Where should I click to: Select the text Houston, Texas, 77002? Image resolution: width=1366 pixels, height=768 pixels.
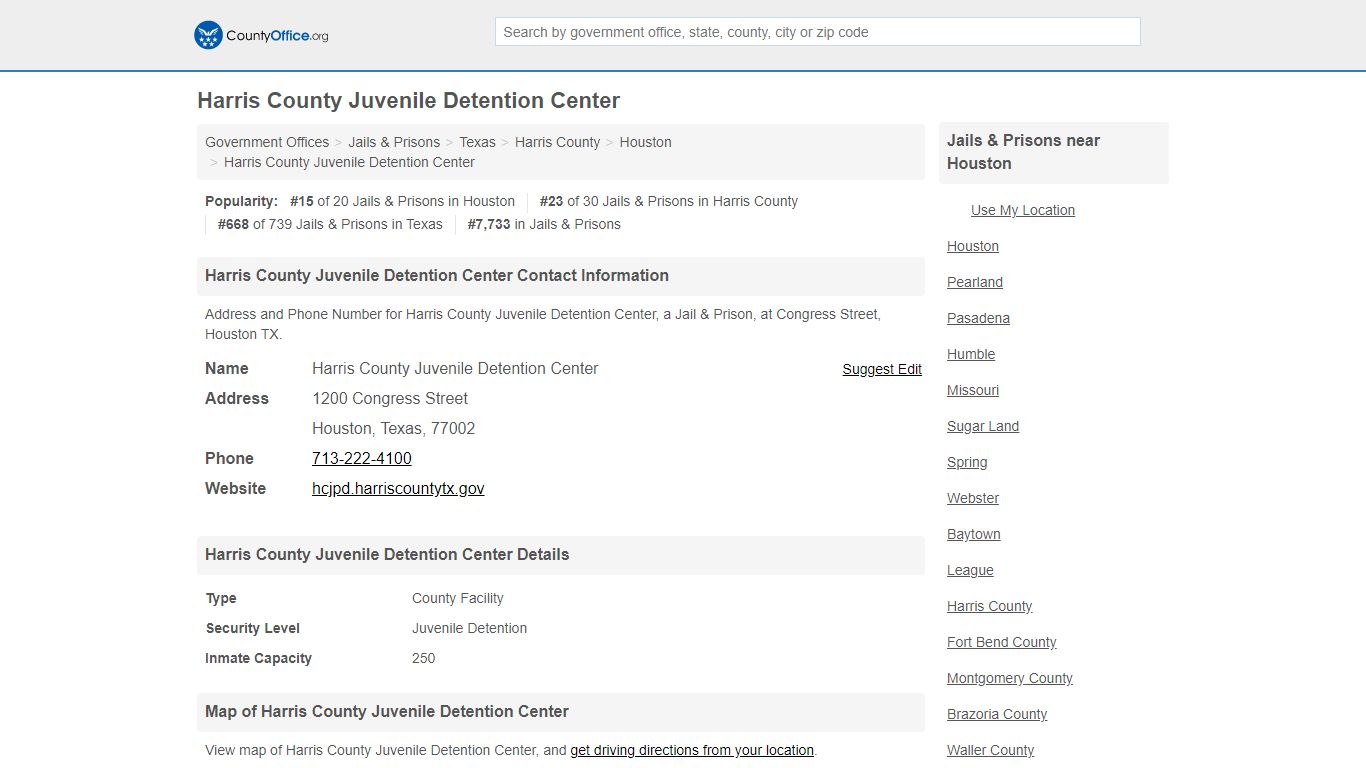394,428
